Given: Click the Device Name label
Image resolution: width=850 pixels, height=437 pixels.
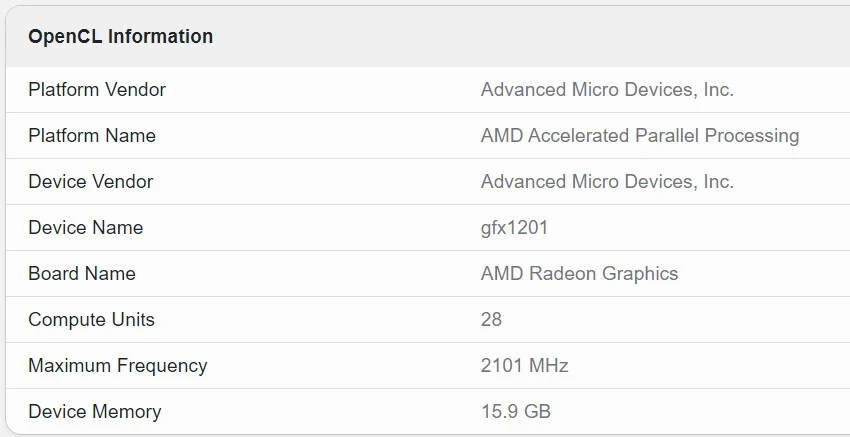Looking at the screenshot, I should click(85, 228).
